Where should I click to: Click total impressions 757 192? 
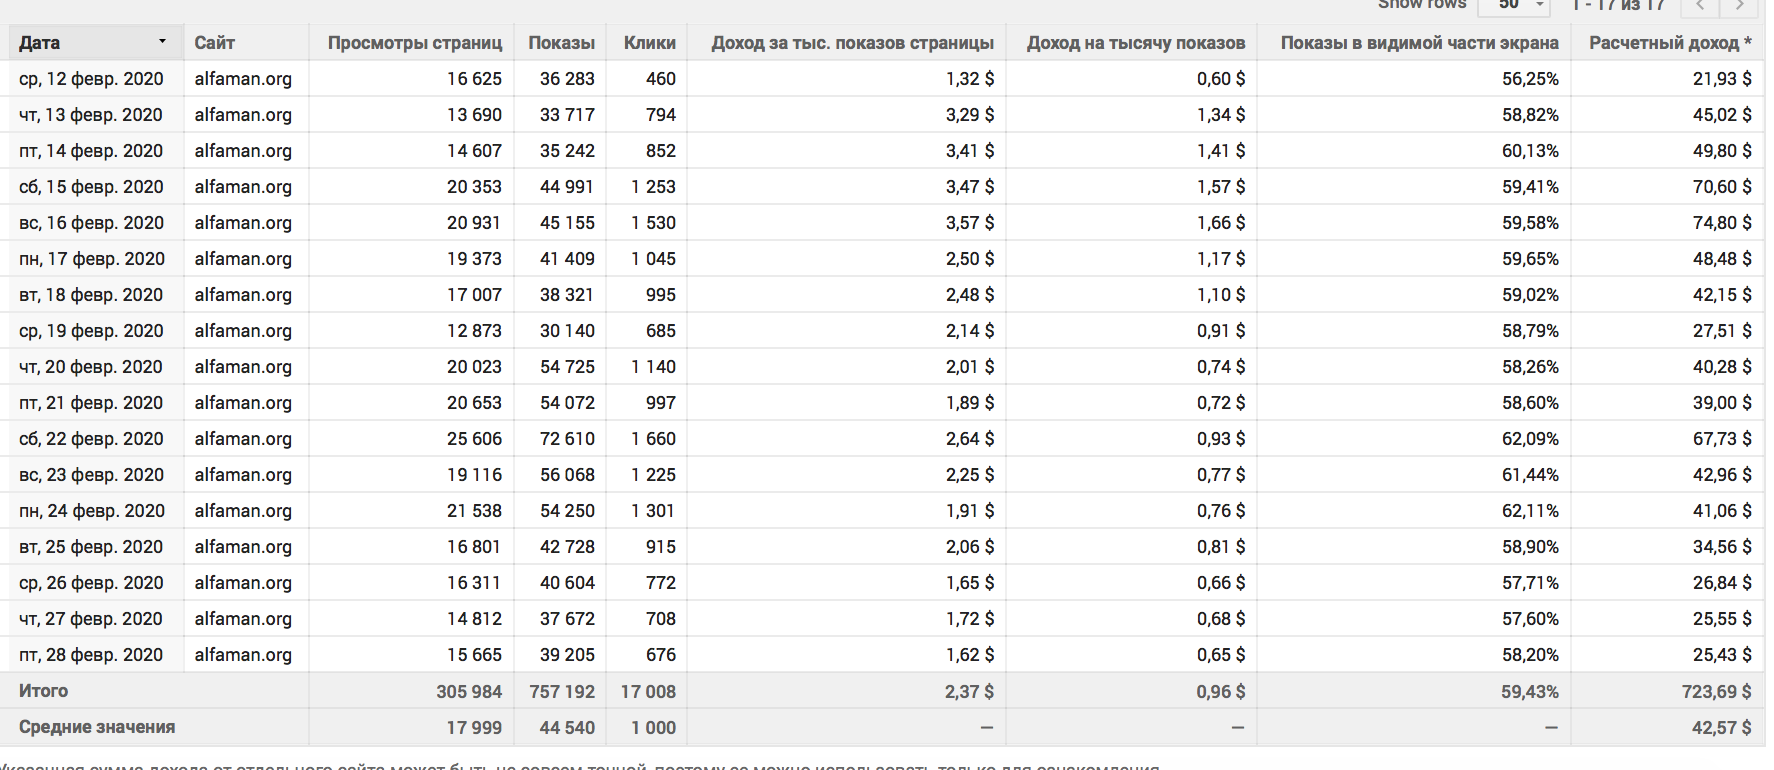coord(562,692)
